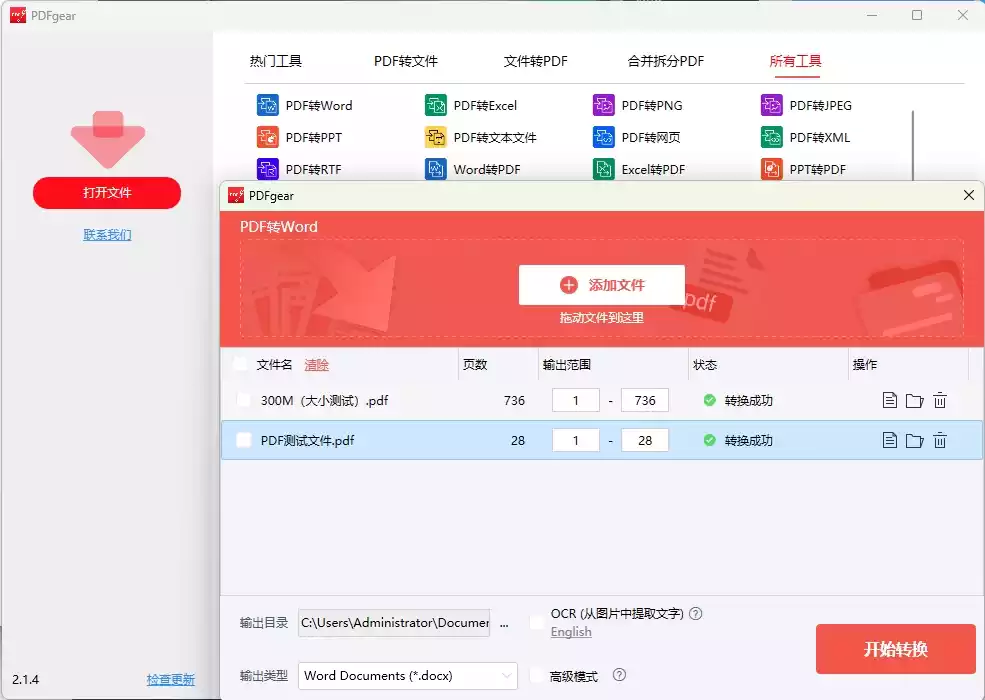The width and height of the screenshot is (985, 700).
Task: Select the Excel转PDF tool
Action: coord(604,169)
